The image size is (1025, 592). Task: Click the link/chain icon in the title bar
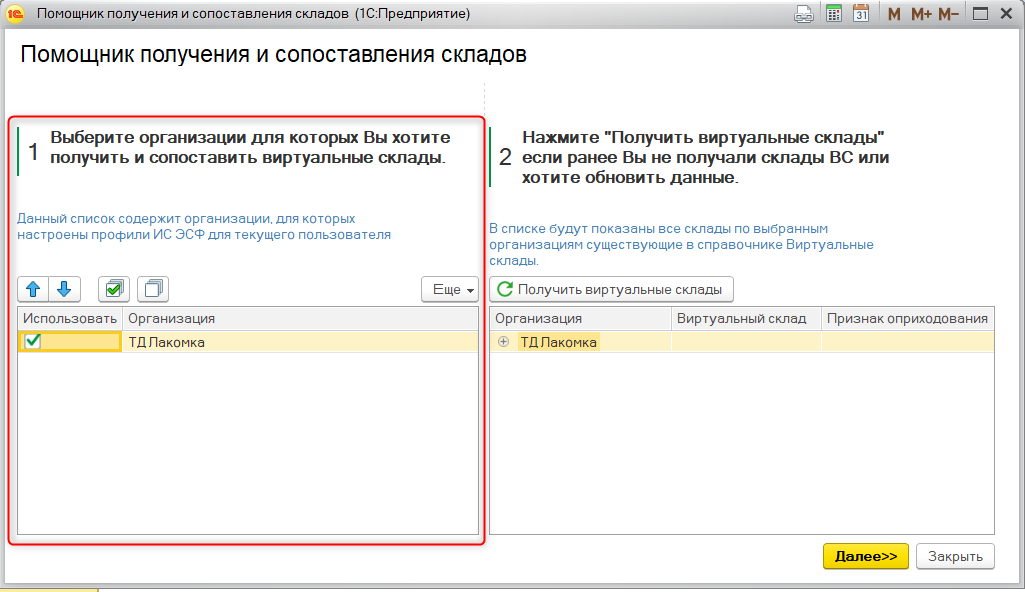click(804, 14)
